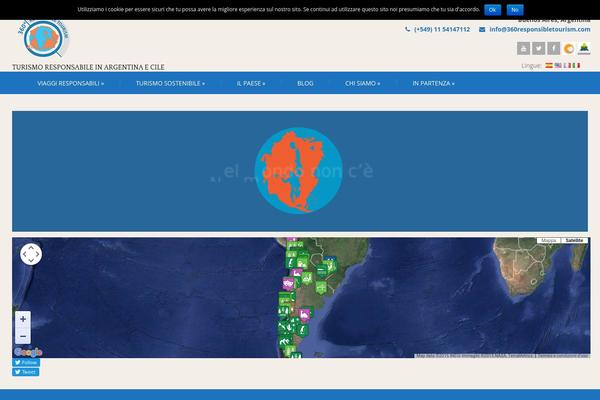Click the map terms link at bottom right

point(562,356)
